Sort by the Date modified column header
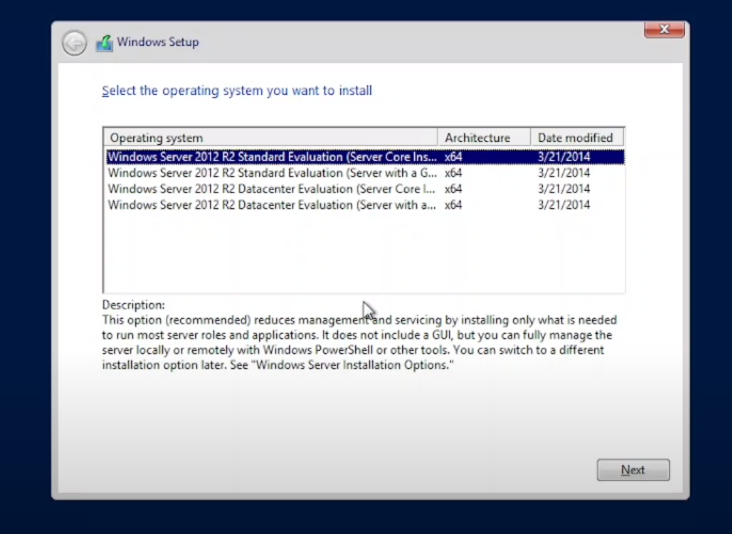The image size is (732, 534). 577,138
